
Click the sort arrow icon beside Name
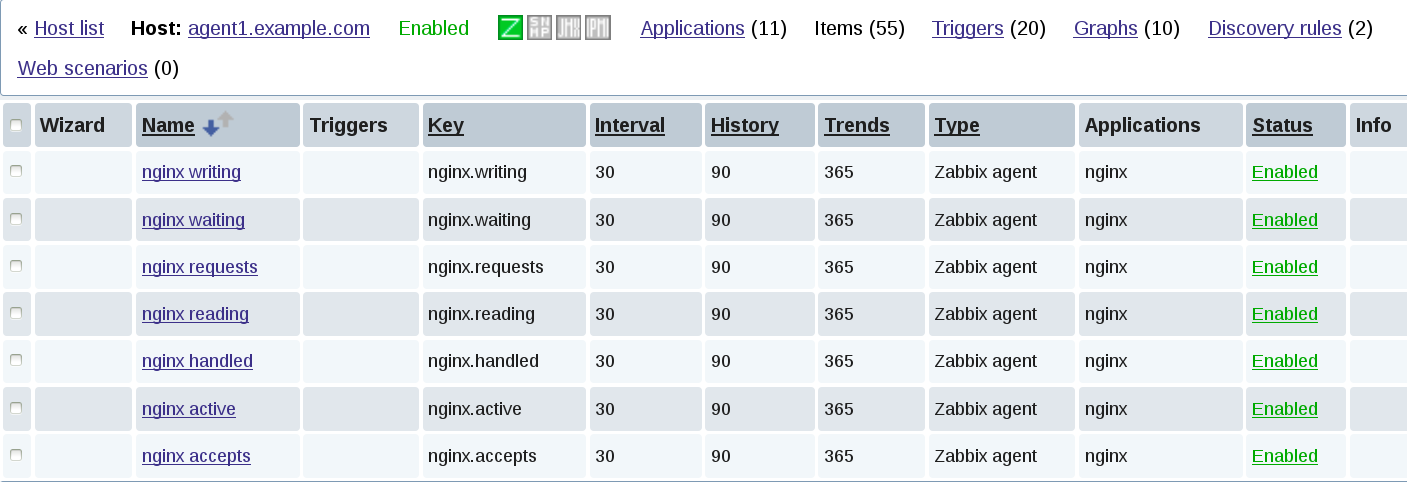tap(217, 123)
